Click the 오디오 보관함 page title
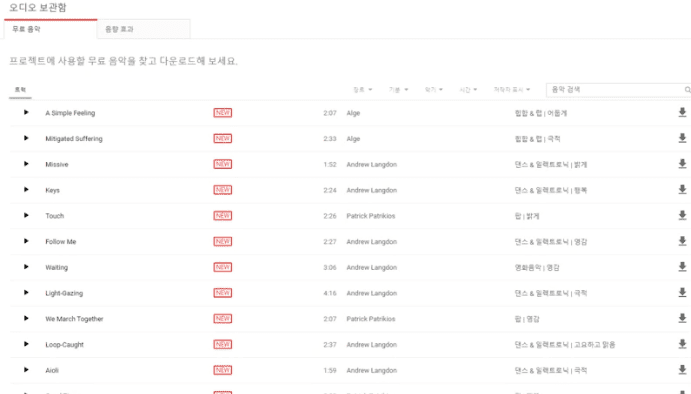Image resolution: width=691 pixels, height=394 pixels. (x=37, y=7)
